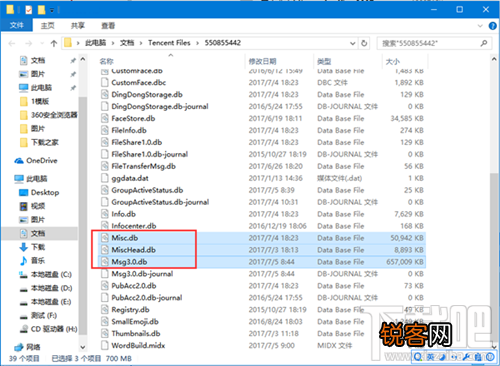
Task: Sort by 类型 column header
Action: (x=324, y=61)
